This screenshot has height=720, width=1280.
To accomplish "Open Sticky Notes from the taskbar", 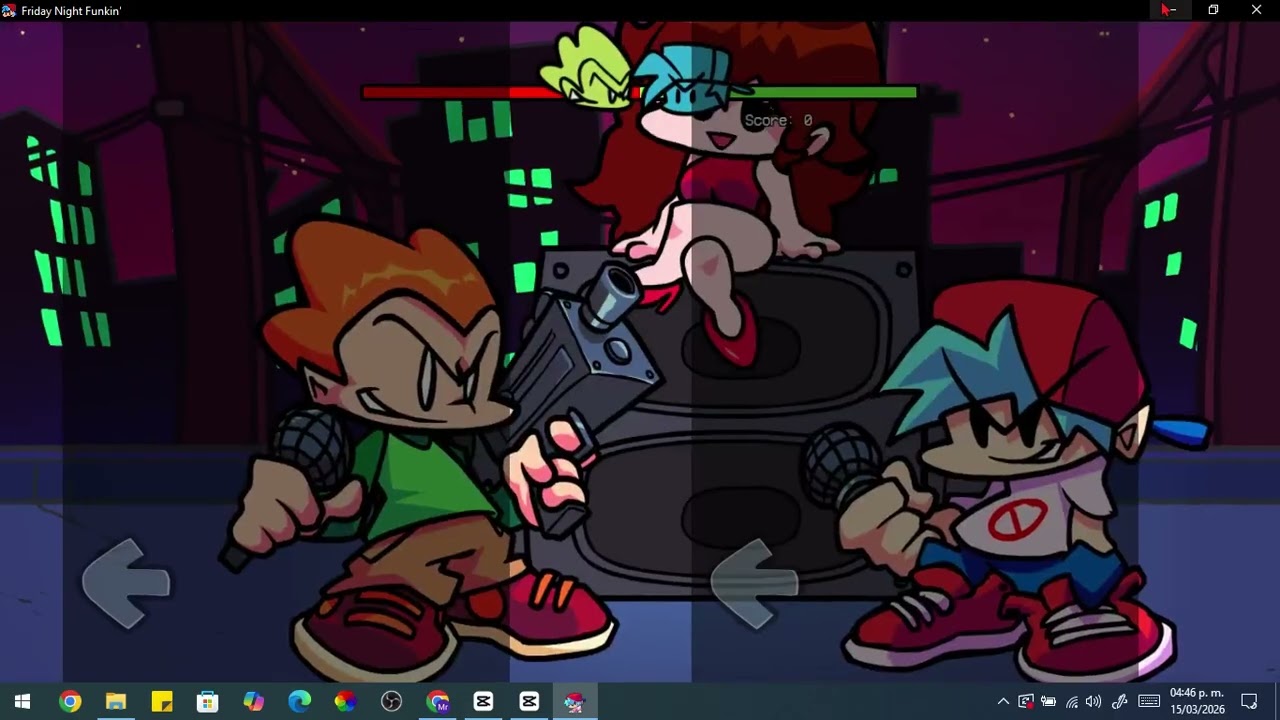I will point(162,702).
